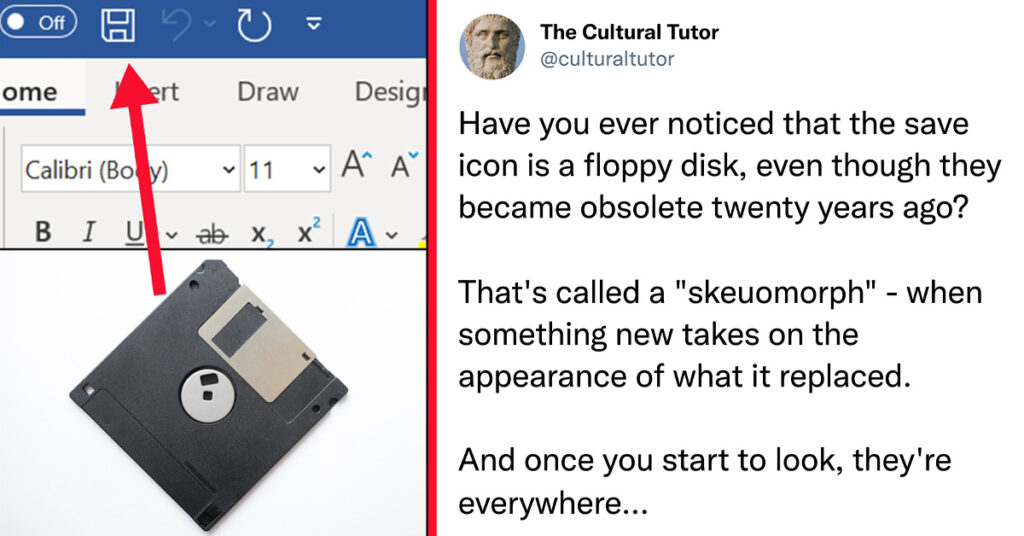This screenshot has height=536, width=1024.
Task: Open text effects blue A color button
Action: click(360, 232)
